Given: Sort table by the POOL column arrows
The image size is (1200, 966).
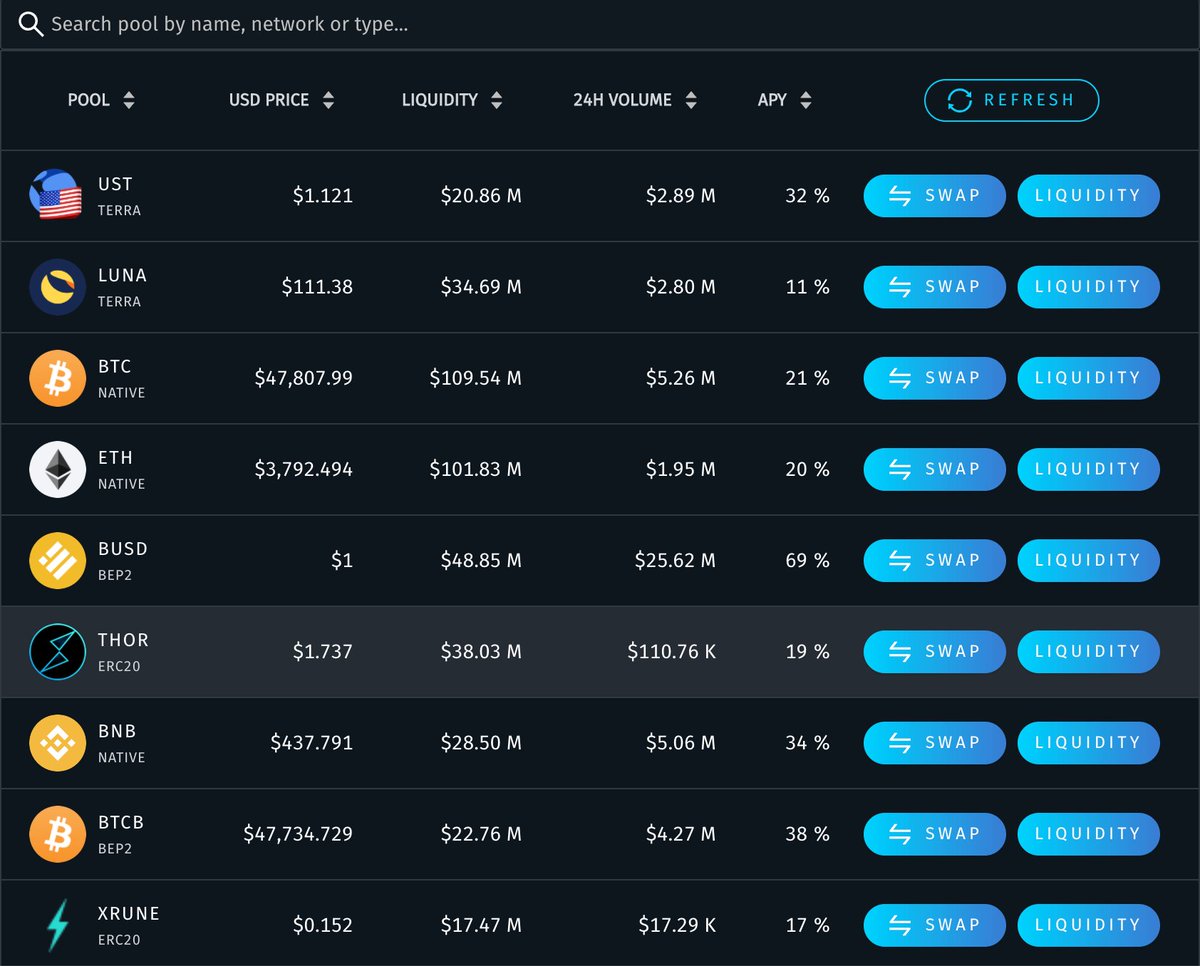Looking at the screenshot, I should (x=128, y=100).
